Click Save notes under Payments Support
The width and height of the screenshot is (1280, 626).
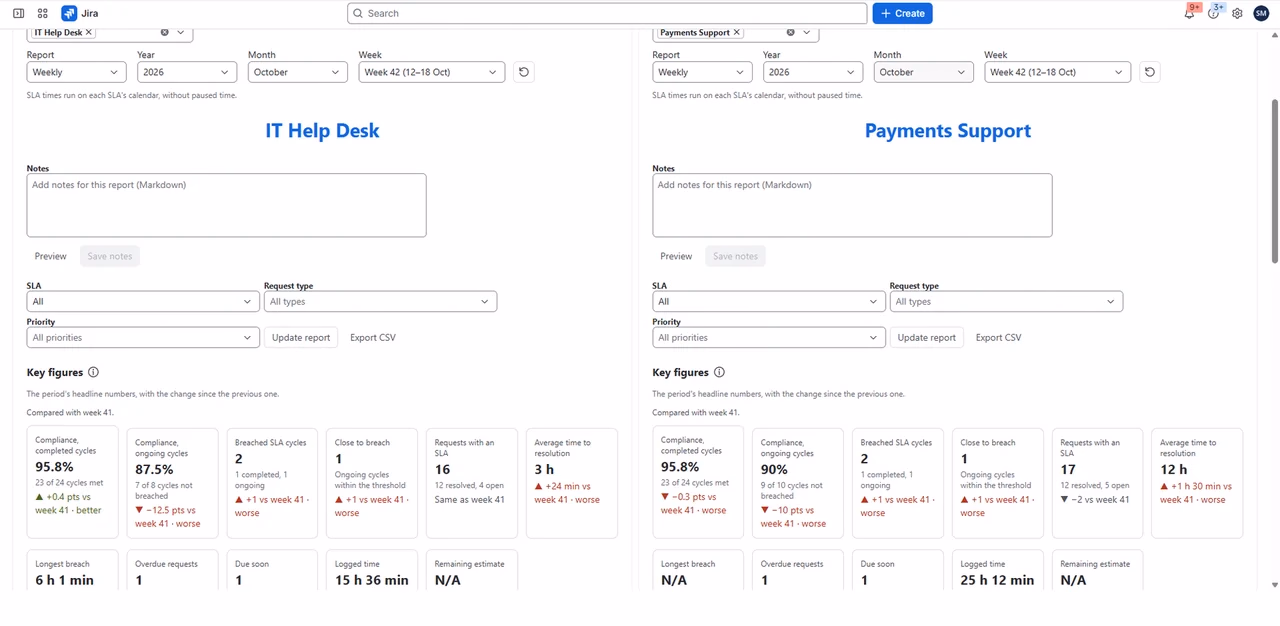(x=736, y=256)
